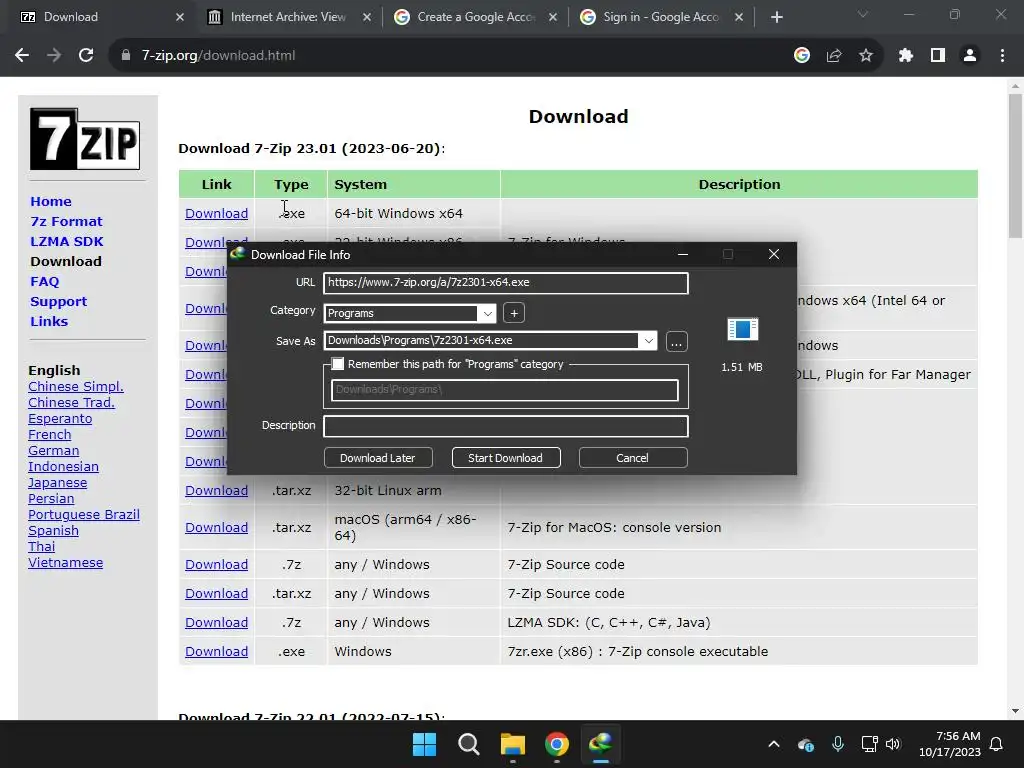Switch language to Vietnamese

coord(65,563)
